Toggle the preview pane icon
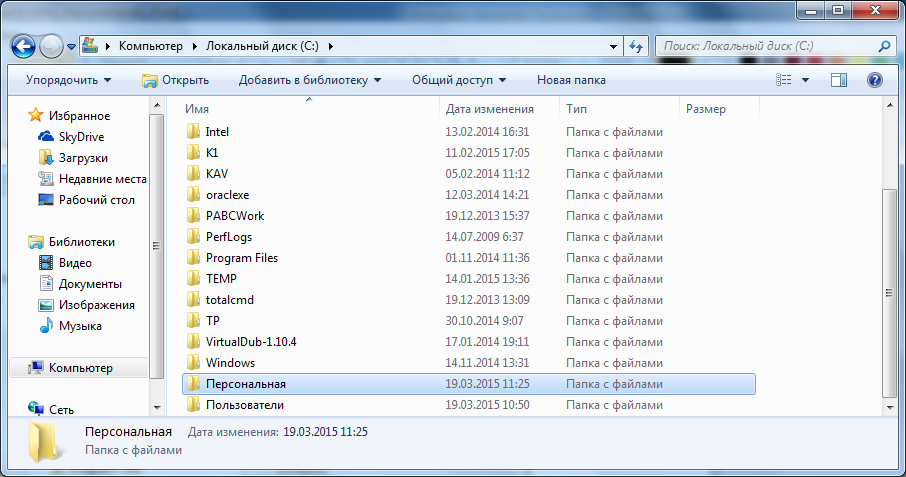This screenshot has height=477, width=906. point(839,80)
